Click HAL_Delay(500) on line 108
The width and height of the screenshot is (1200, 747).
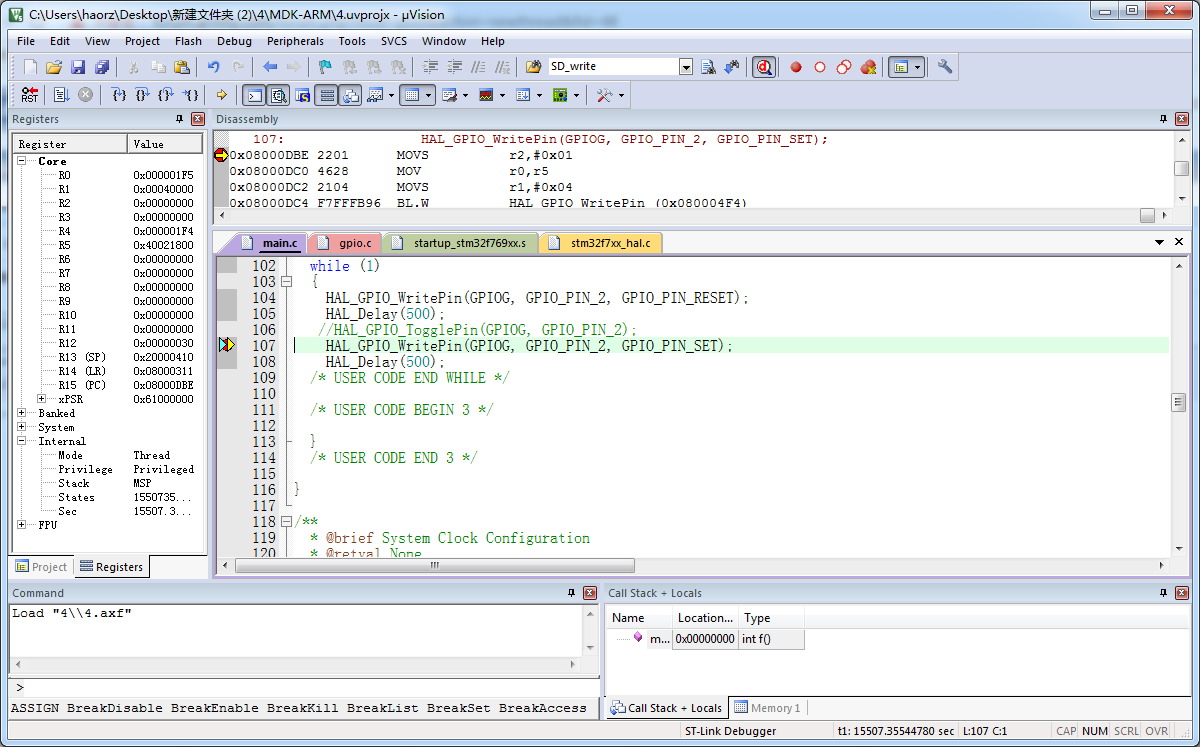tap(385, 362)
